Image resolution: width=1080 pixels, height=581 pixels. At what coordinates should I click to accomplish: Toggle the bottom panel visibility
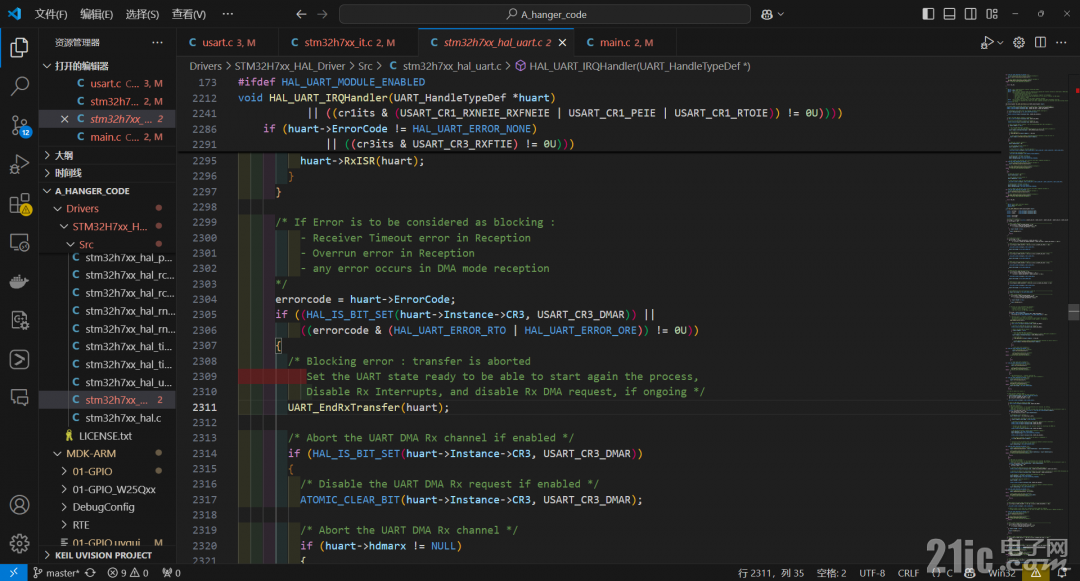(x=949, y=14)
